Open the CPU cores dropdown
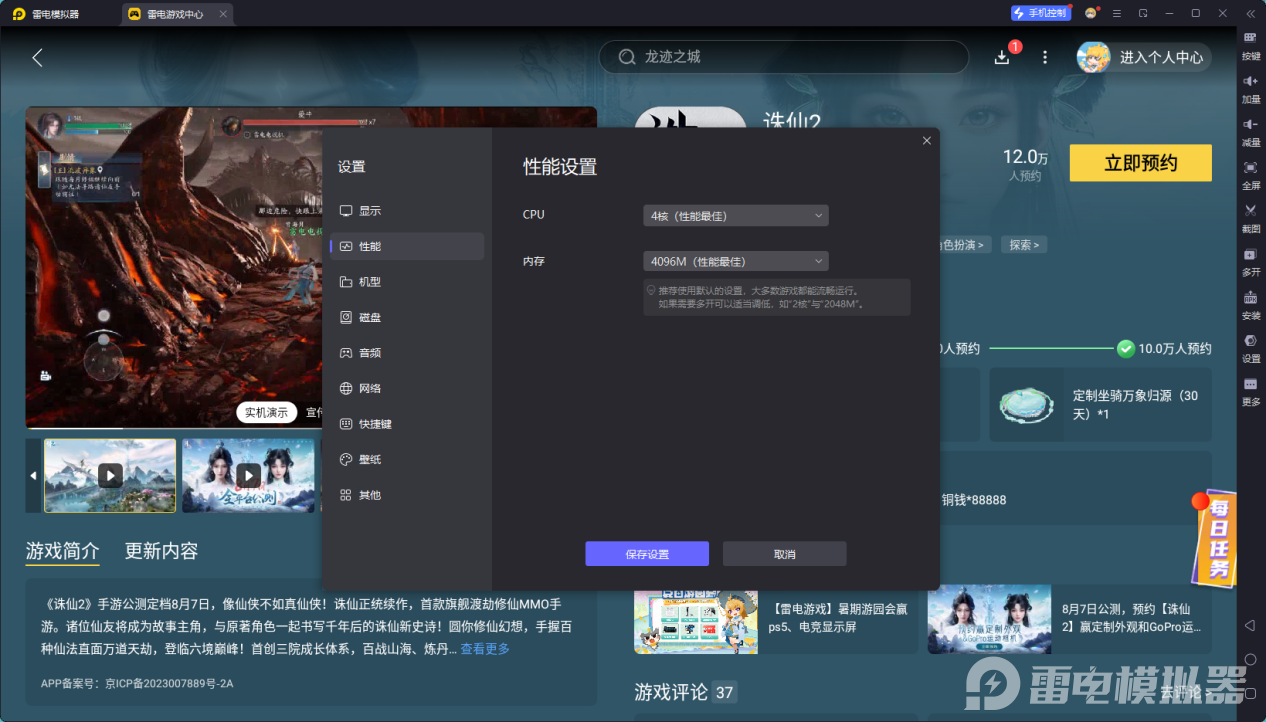1266x722 pixels. pyautogui.click(x=735, y=215)
